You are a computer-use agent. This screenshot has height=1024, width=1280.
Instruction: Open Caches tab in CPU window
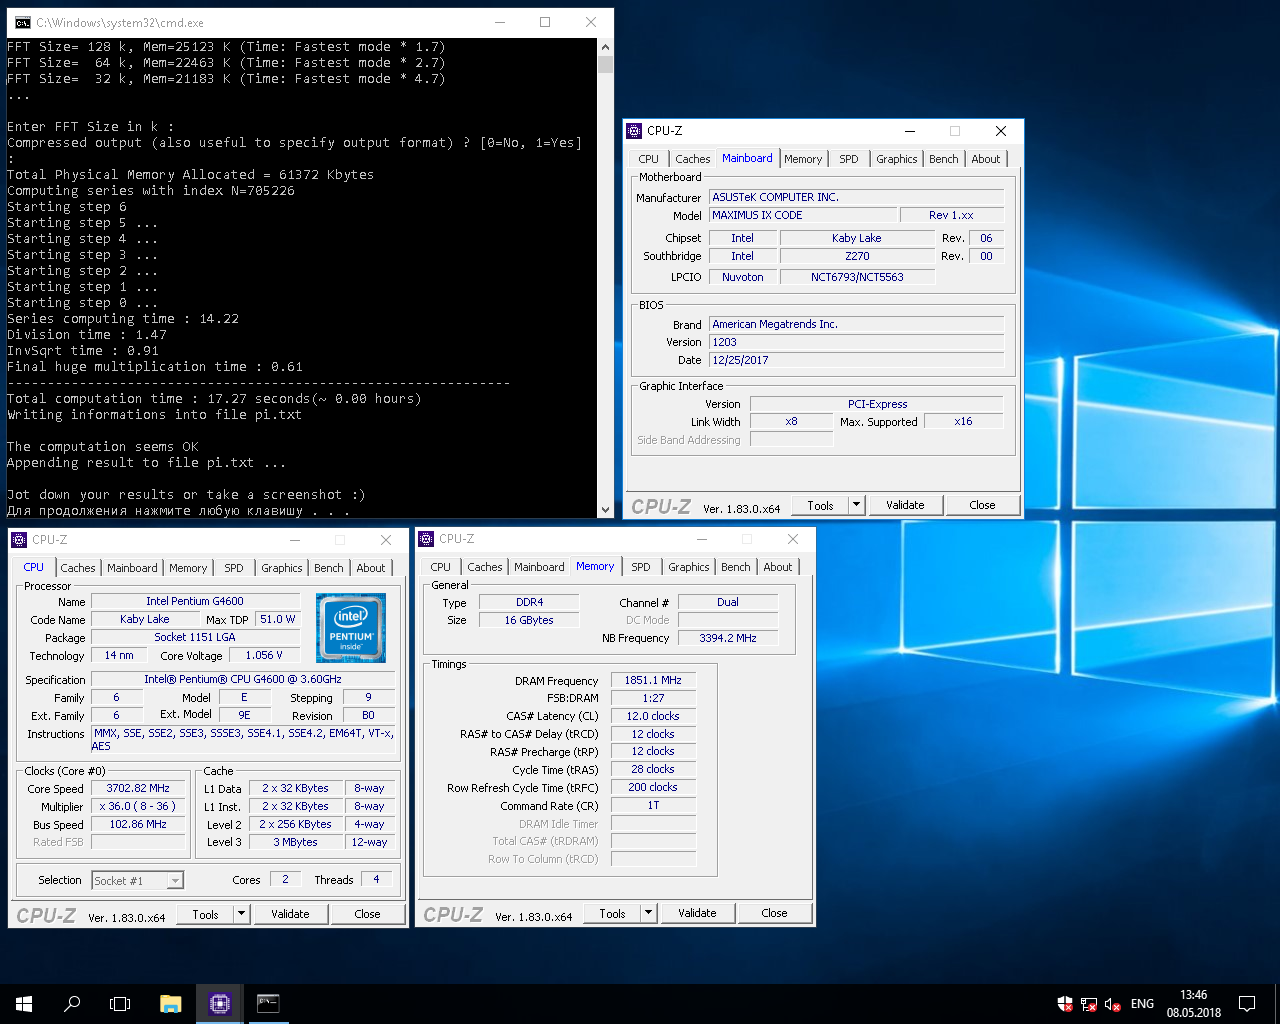pos(78,568)
